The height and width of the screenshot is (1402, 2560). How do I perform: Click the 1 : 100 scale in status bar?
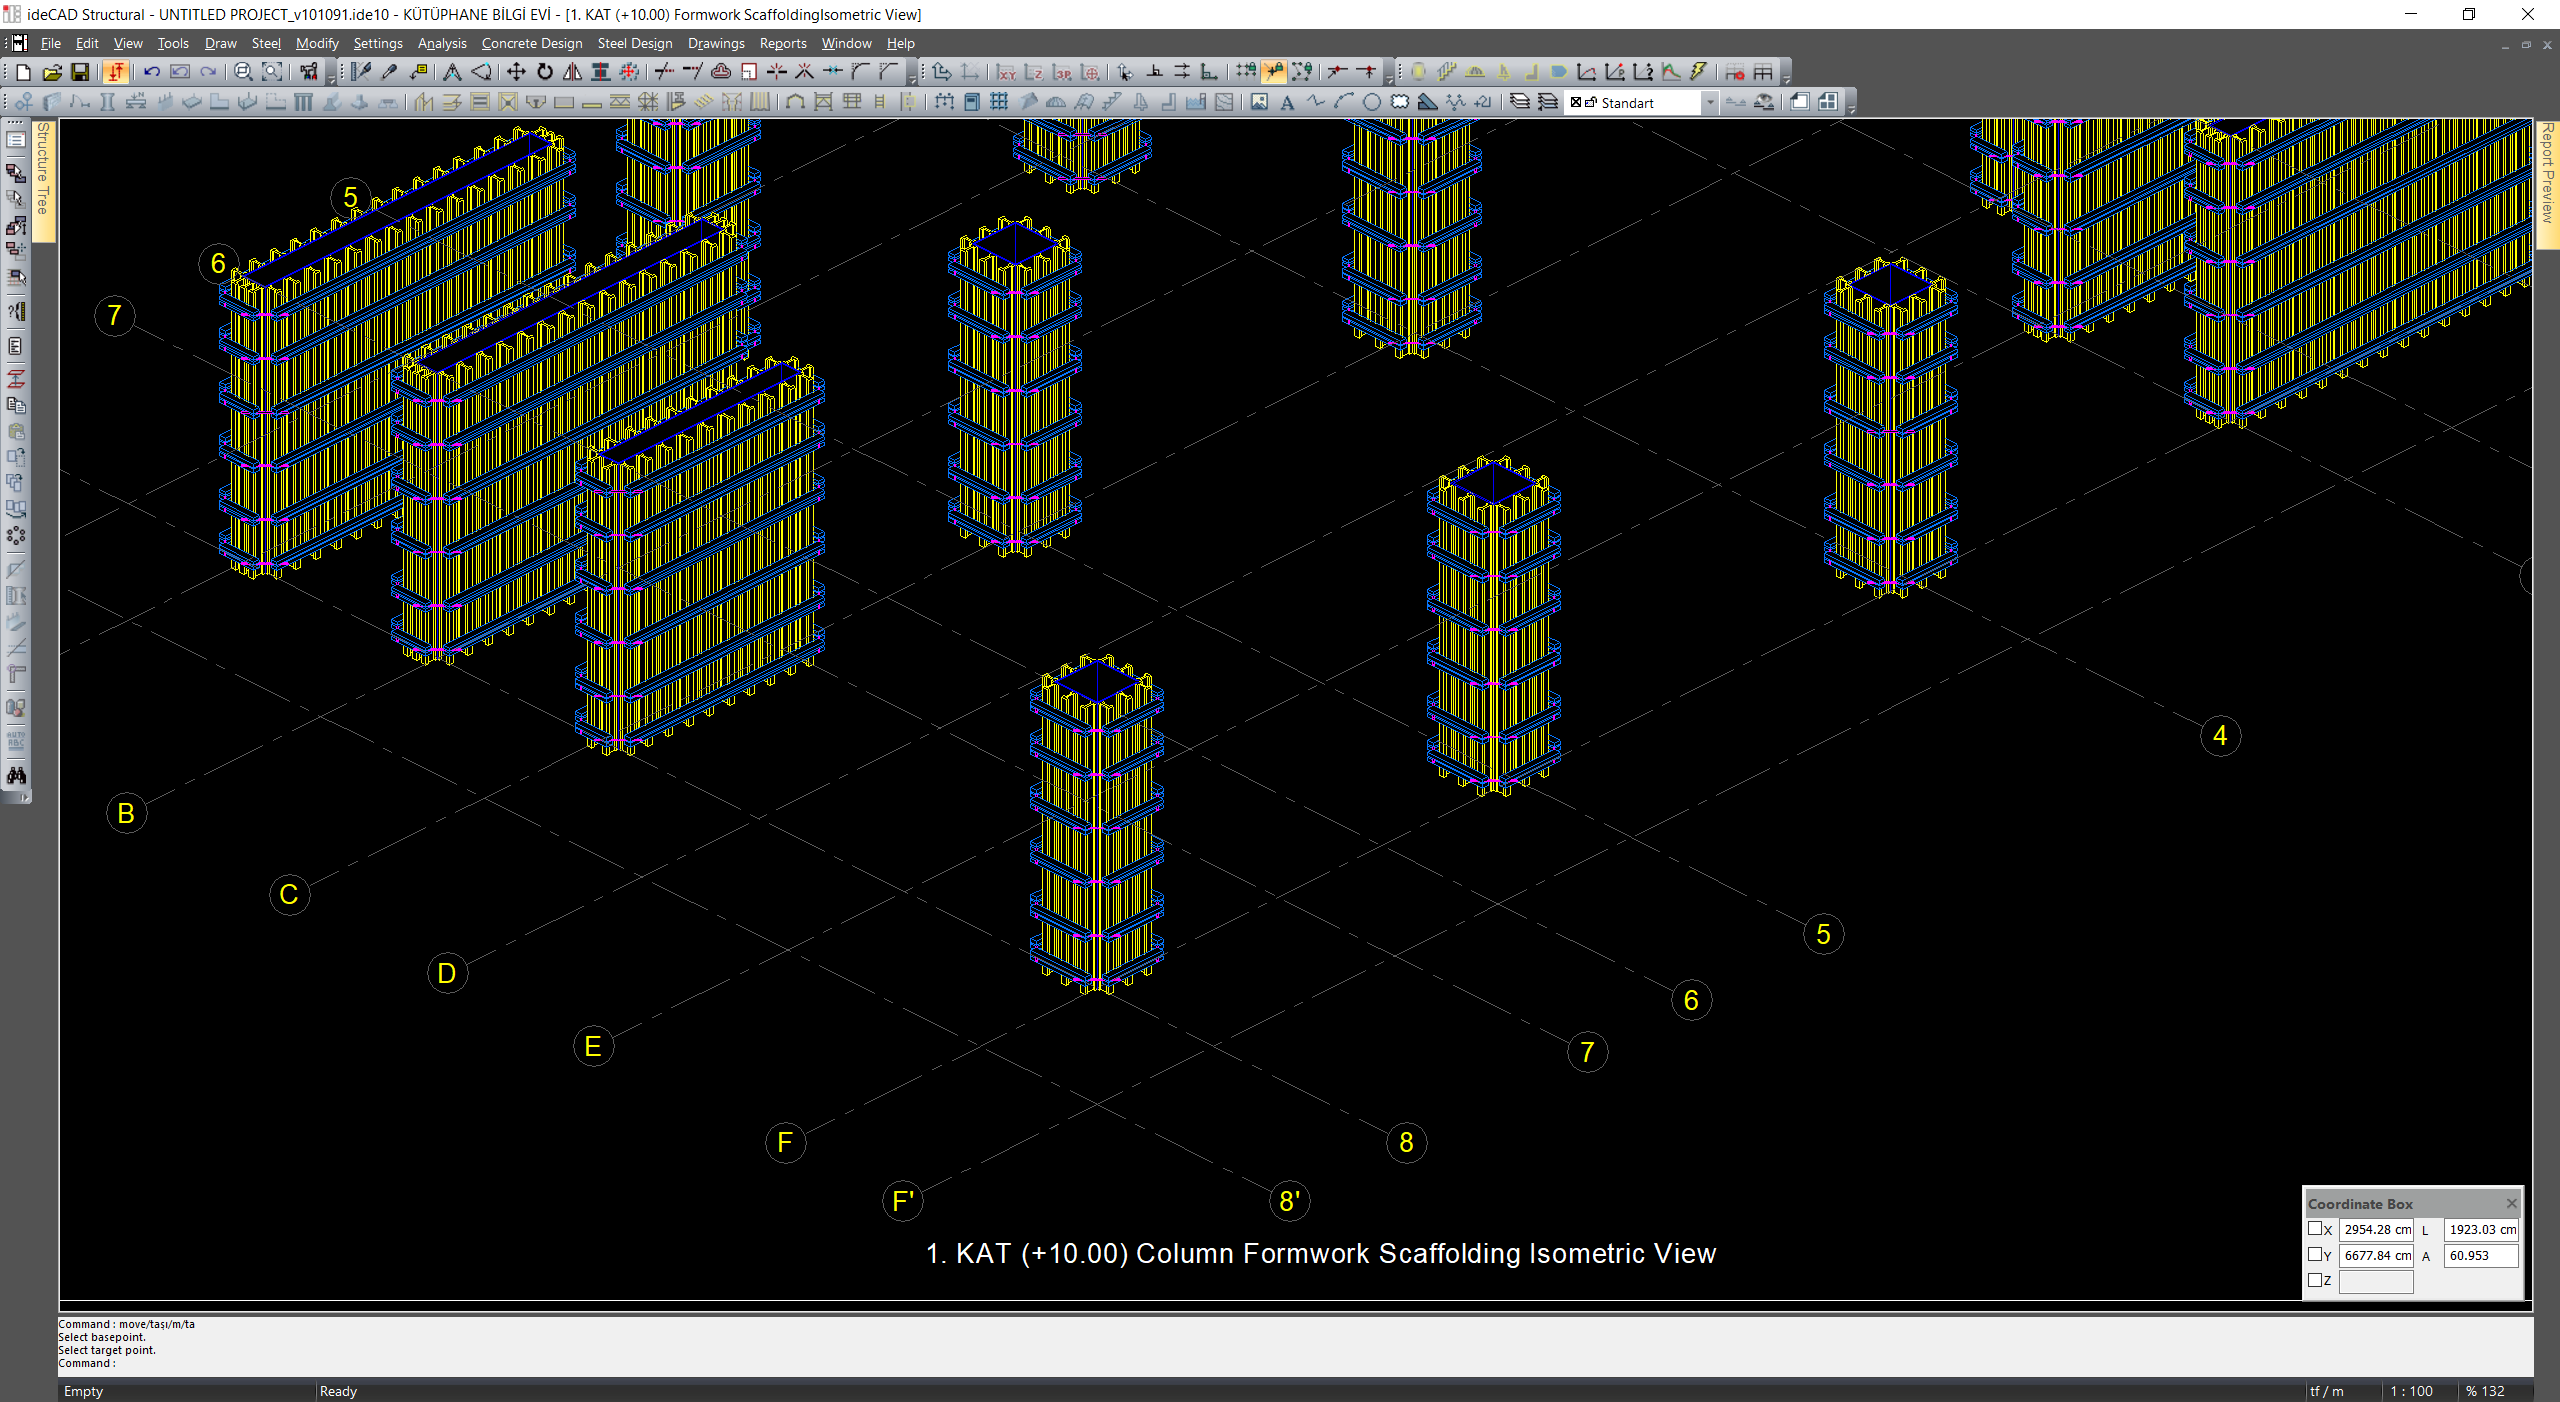click(x=2411, y=1391)
